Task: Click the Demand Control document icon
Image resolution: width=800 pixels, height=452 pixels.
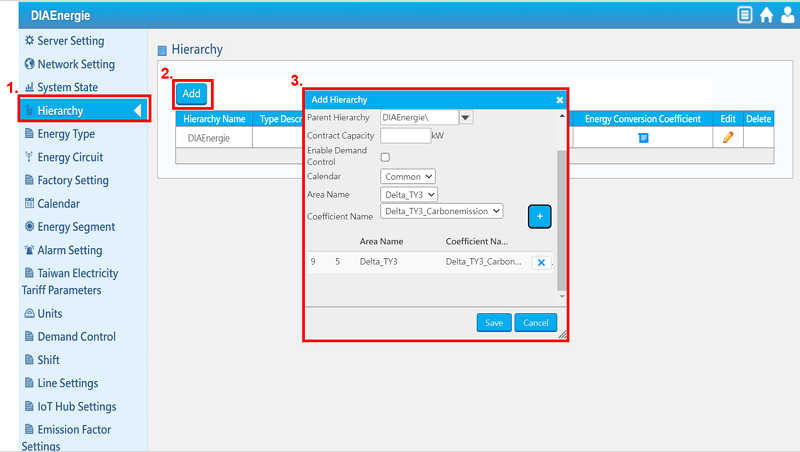Action: coord(30,336)
